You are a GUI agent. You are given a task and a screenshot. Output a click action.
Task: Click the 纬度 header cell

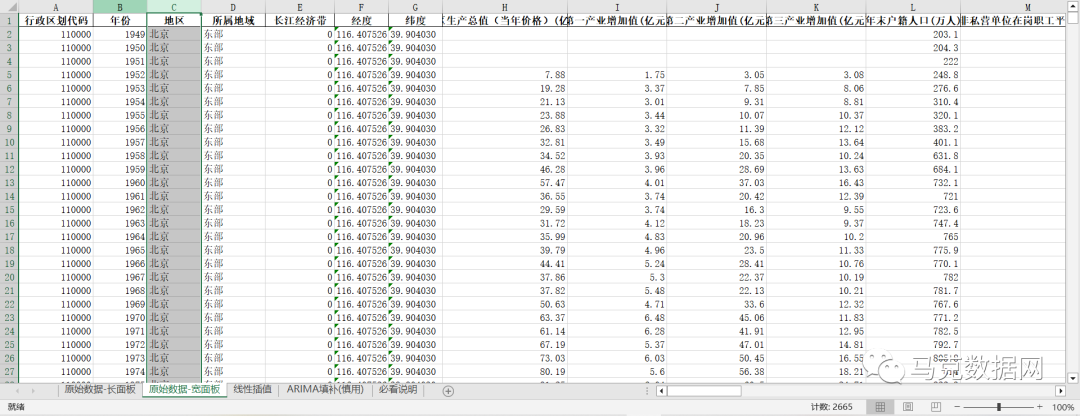415,20
